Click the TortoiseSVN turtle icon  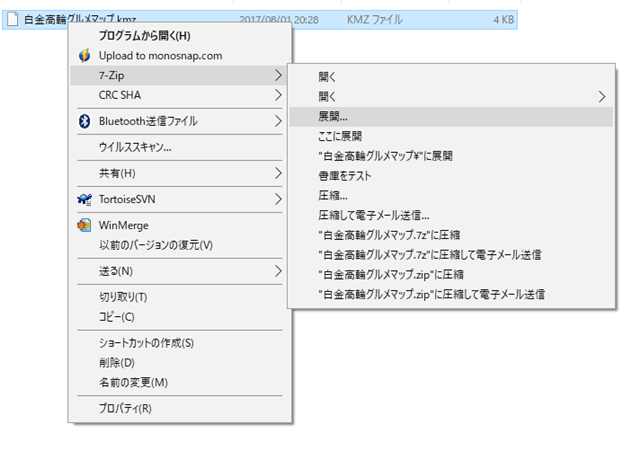84,199
